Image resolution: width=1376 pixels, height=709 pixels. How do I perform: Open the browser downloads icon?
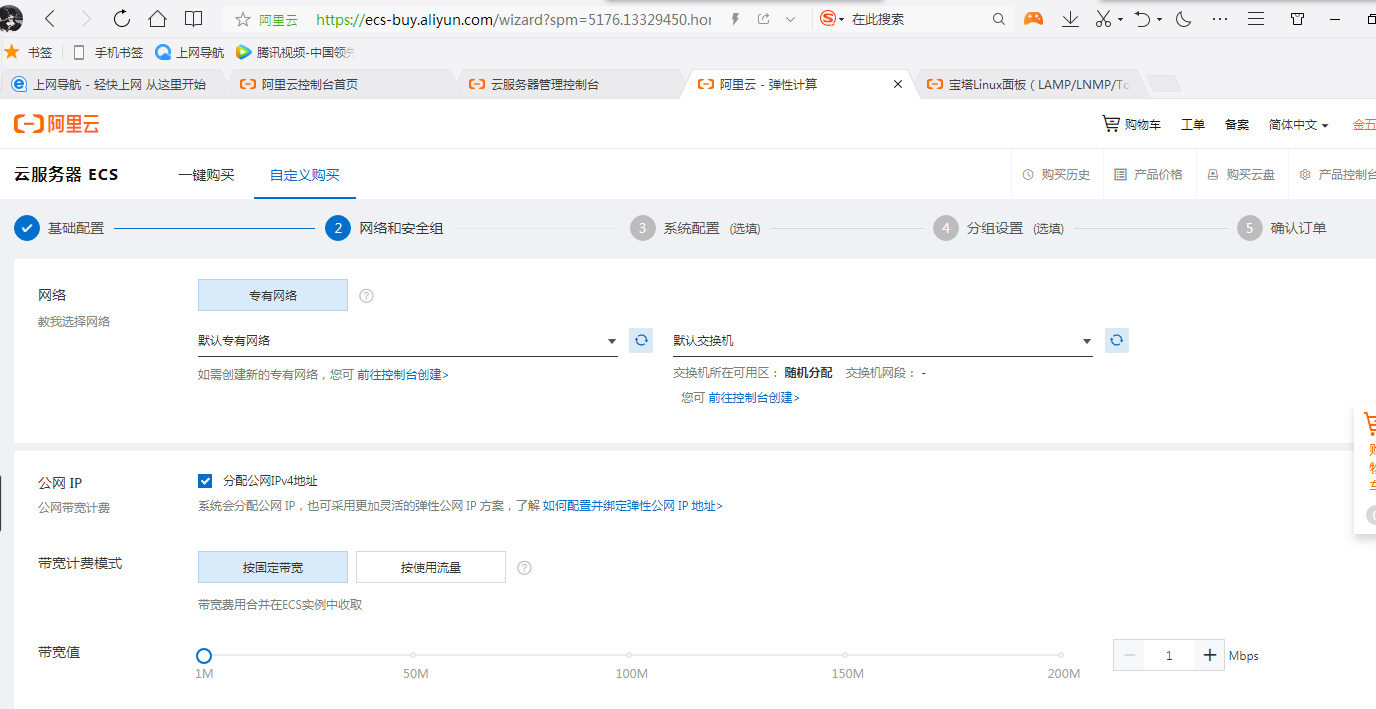[1070, 19]
